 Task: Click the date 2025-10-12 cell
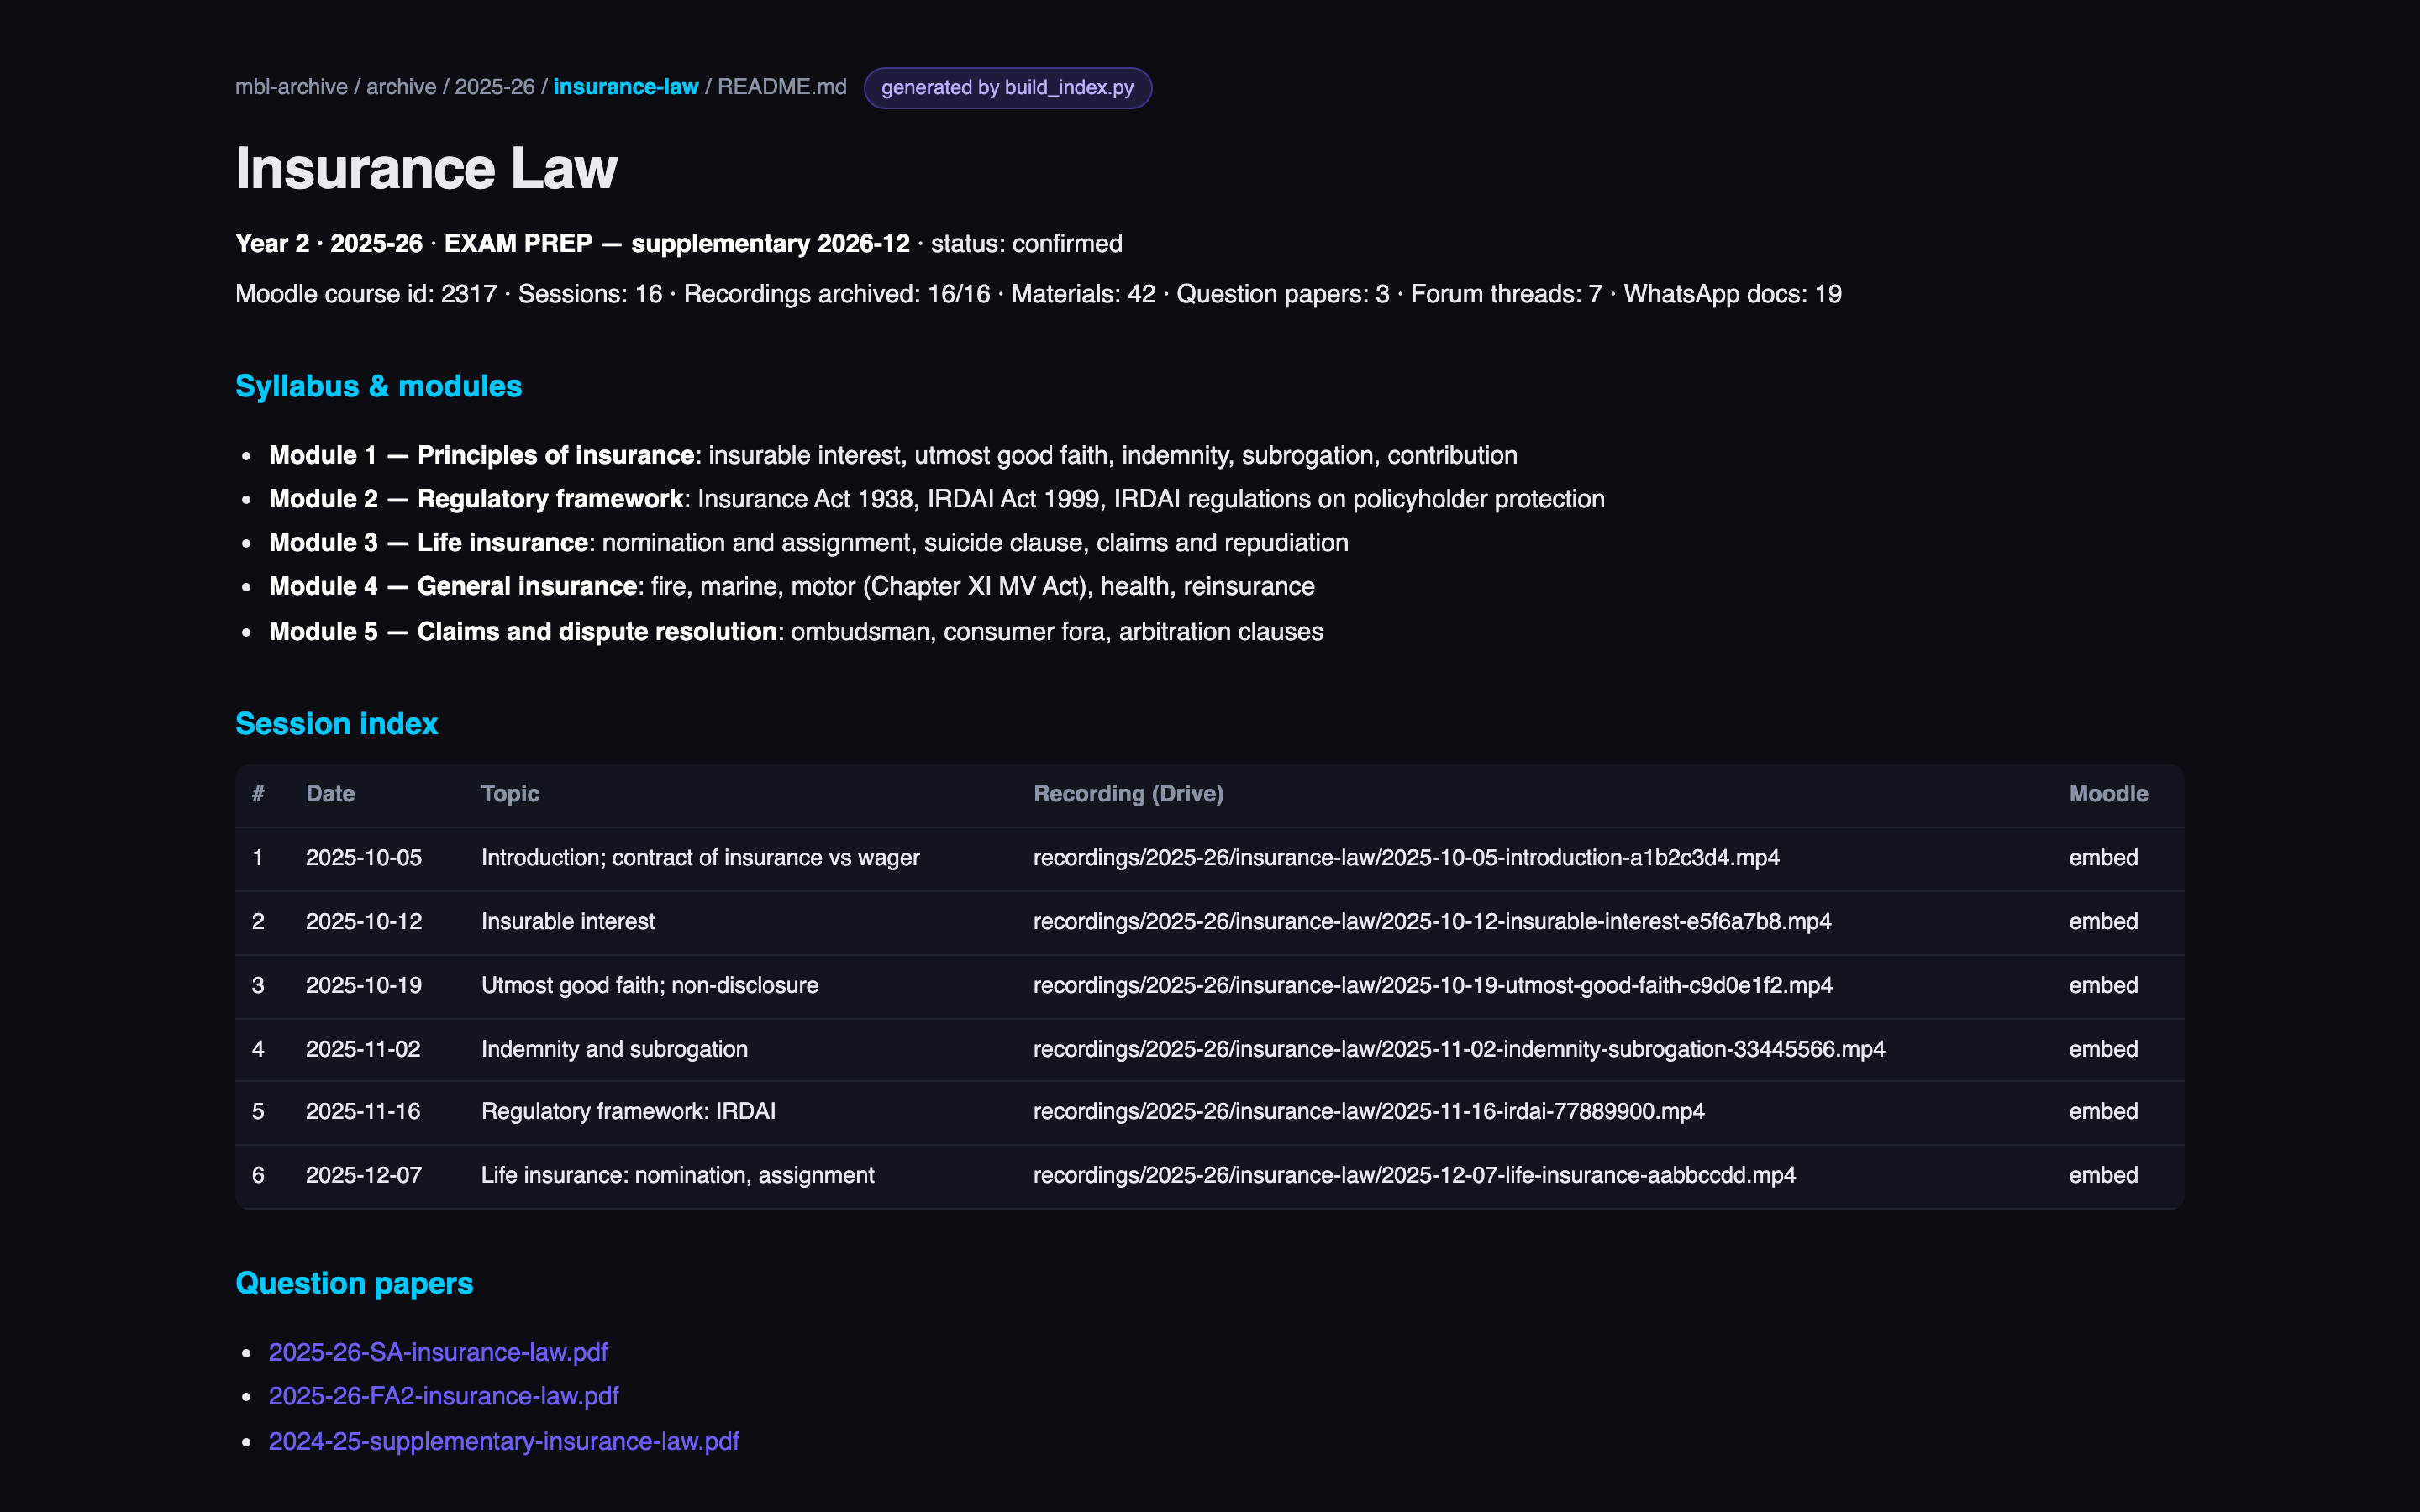click(x=364, y=922)
